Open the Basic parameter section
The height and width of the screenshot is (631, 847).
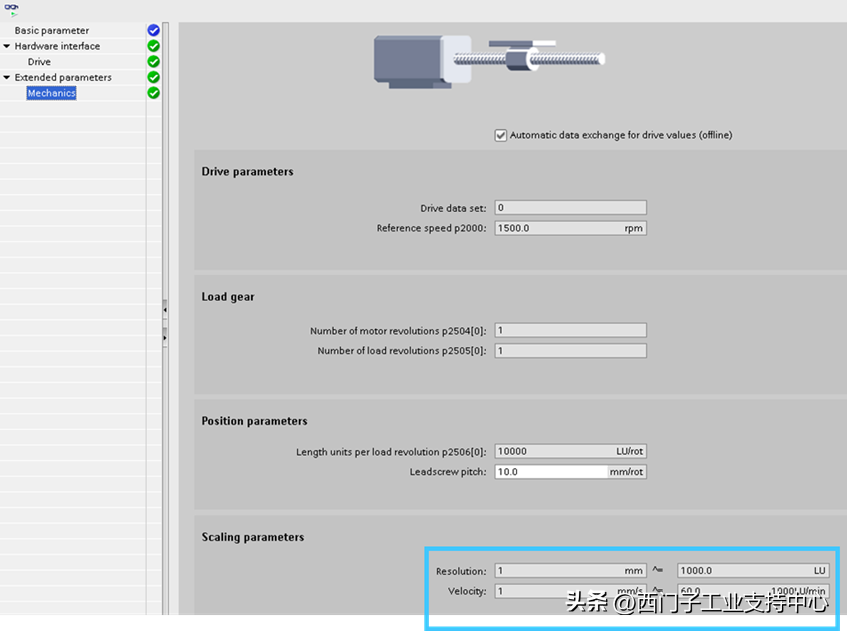pos(51,31)
